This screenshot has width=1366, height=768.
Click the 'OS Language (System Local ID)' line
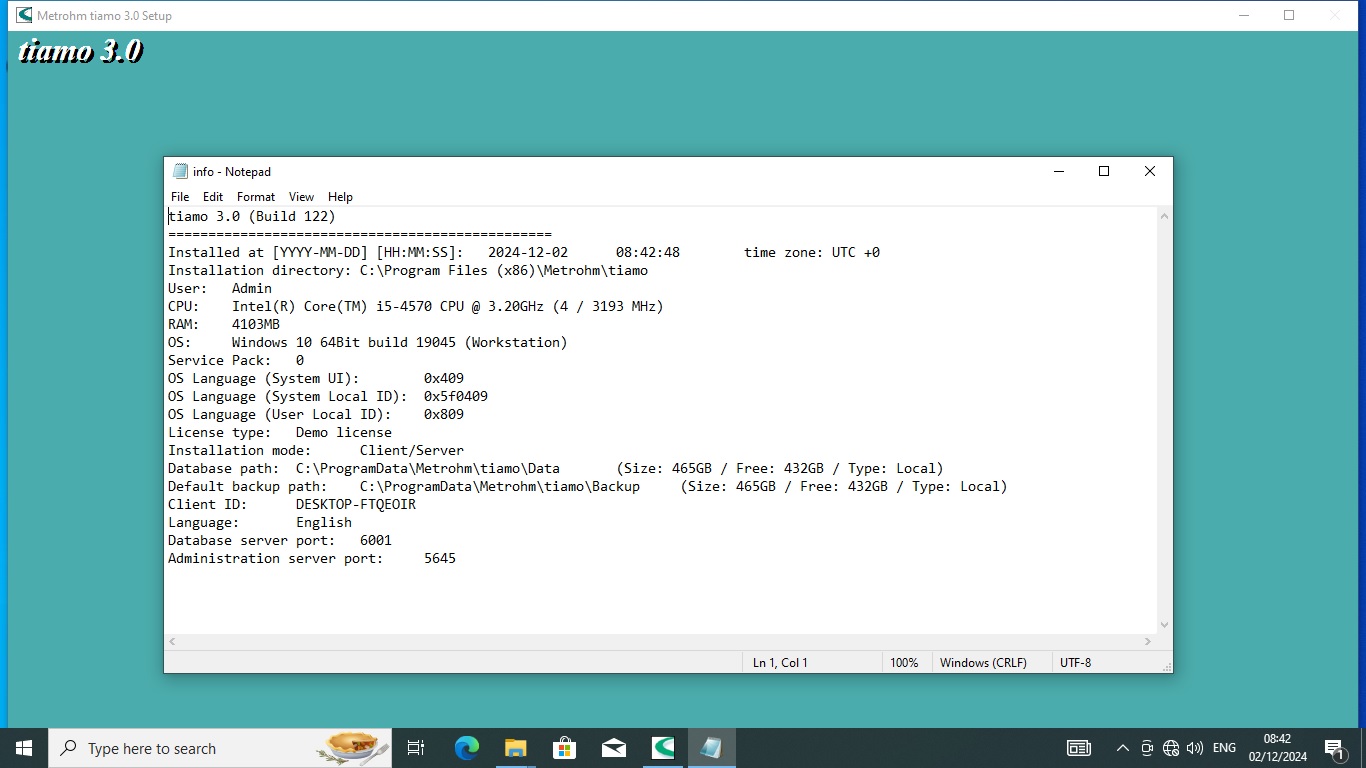pos(328,396)
